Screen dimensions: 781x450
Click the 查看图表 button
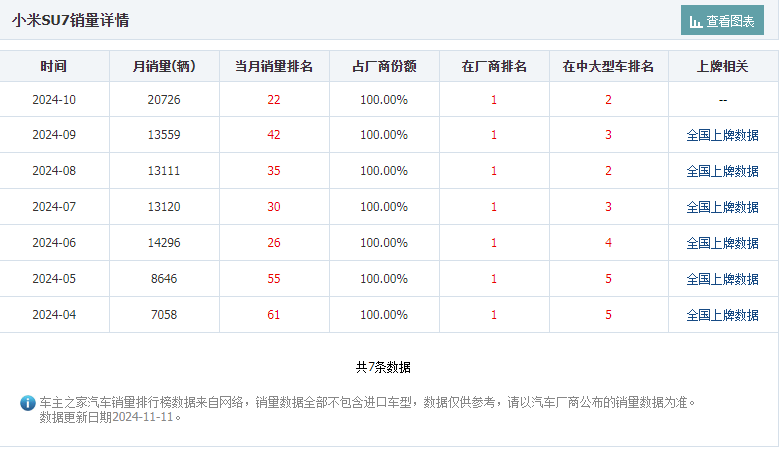click(x=722, y=20)
